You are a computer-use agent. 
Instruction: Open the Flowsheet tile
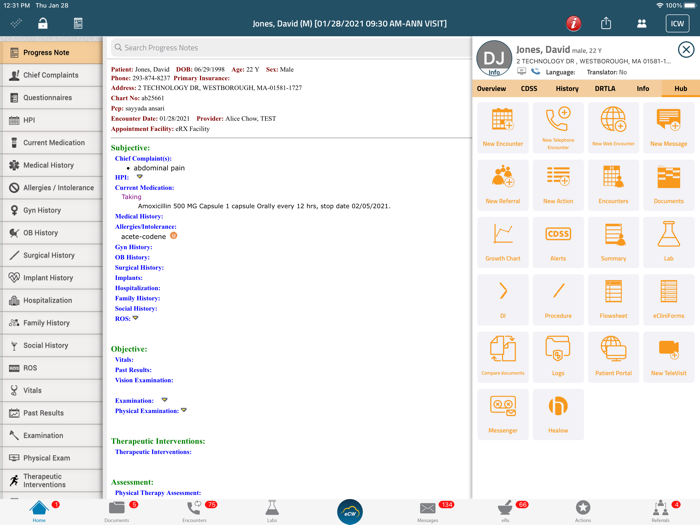pyautogui.click(x=613, y=300)
